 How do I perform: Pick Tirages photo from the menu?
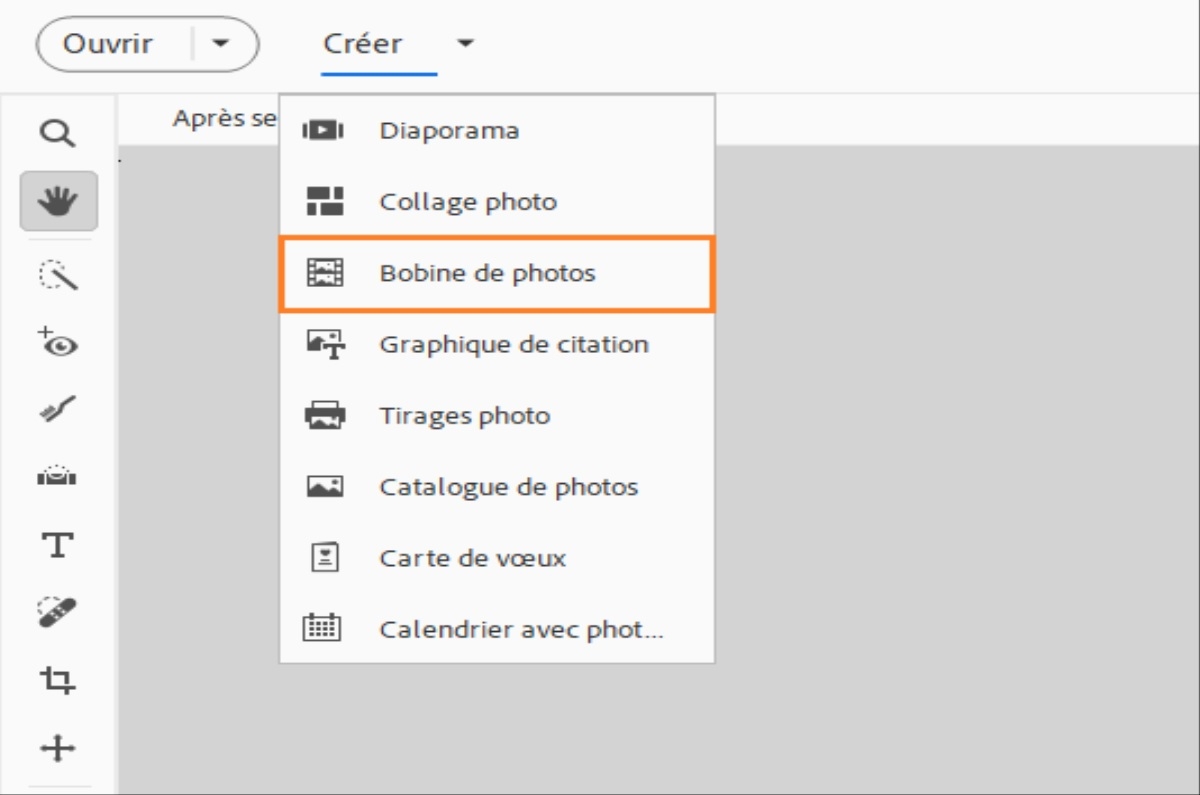click(465, 415)
